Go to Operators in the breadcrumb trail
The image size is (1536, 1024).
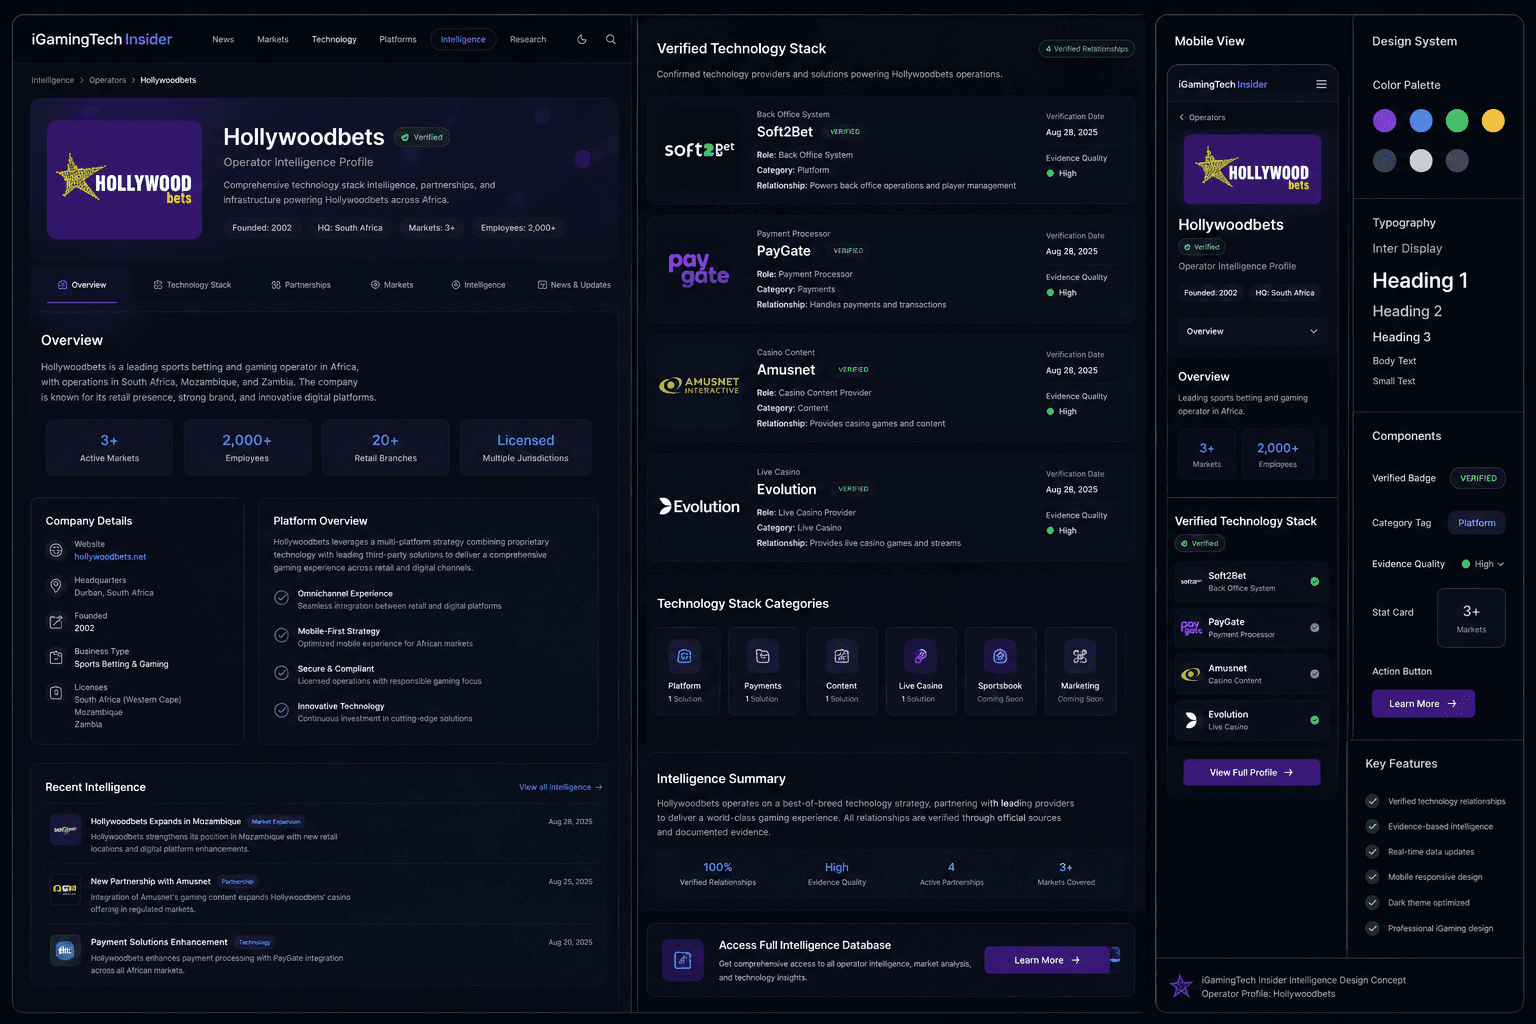(x=107, y=80)
